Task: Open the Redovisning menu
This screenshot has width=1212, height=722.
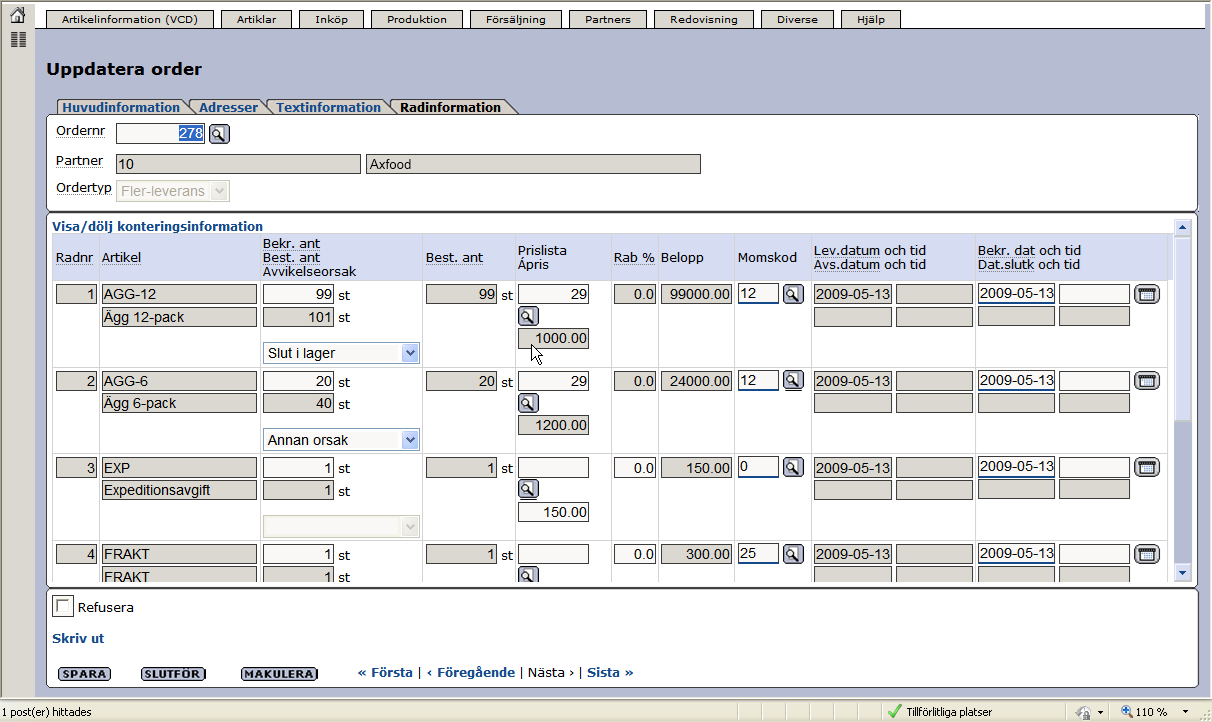Action: click(x=704, y=19)
